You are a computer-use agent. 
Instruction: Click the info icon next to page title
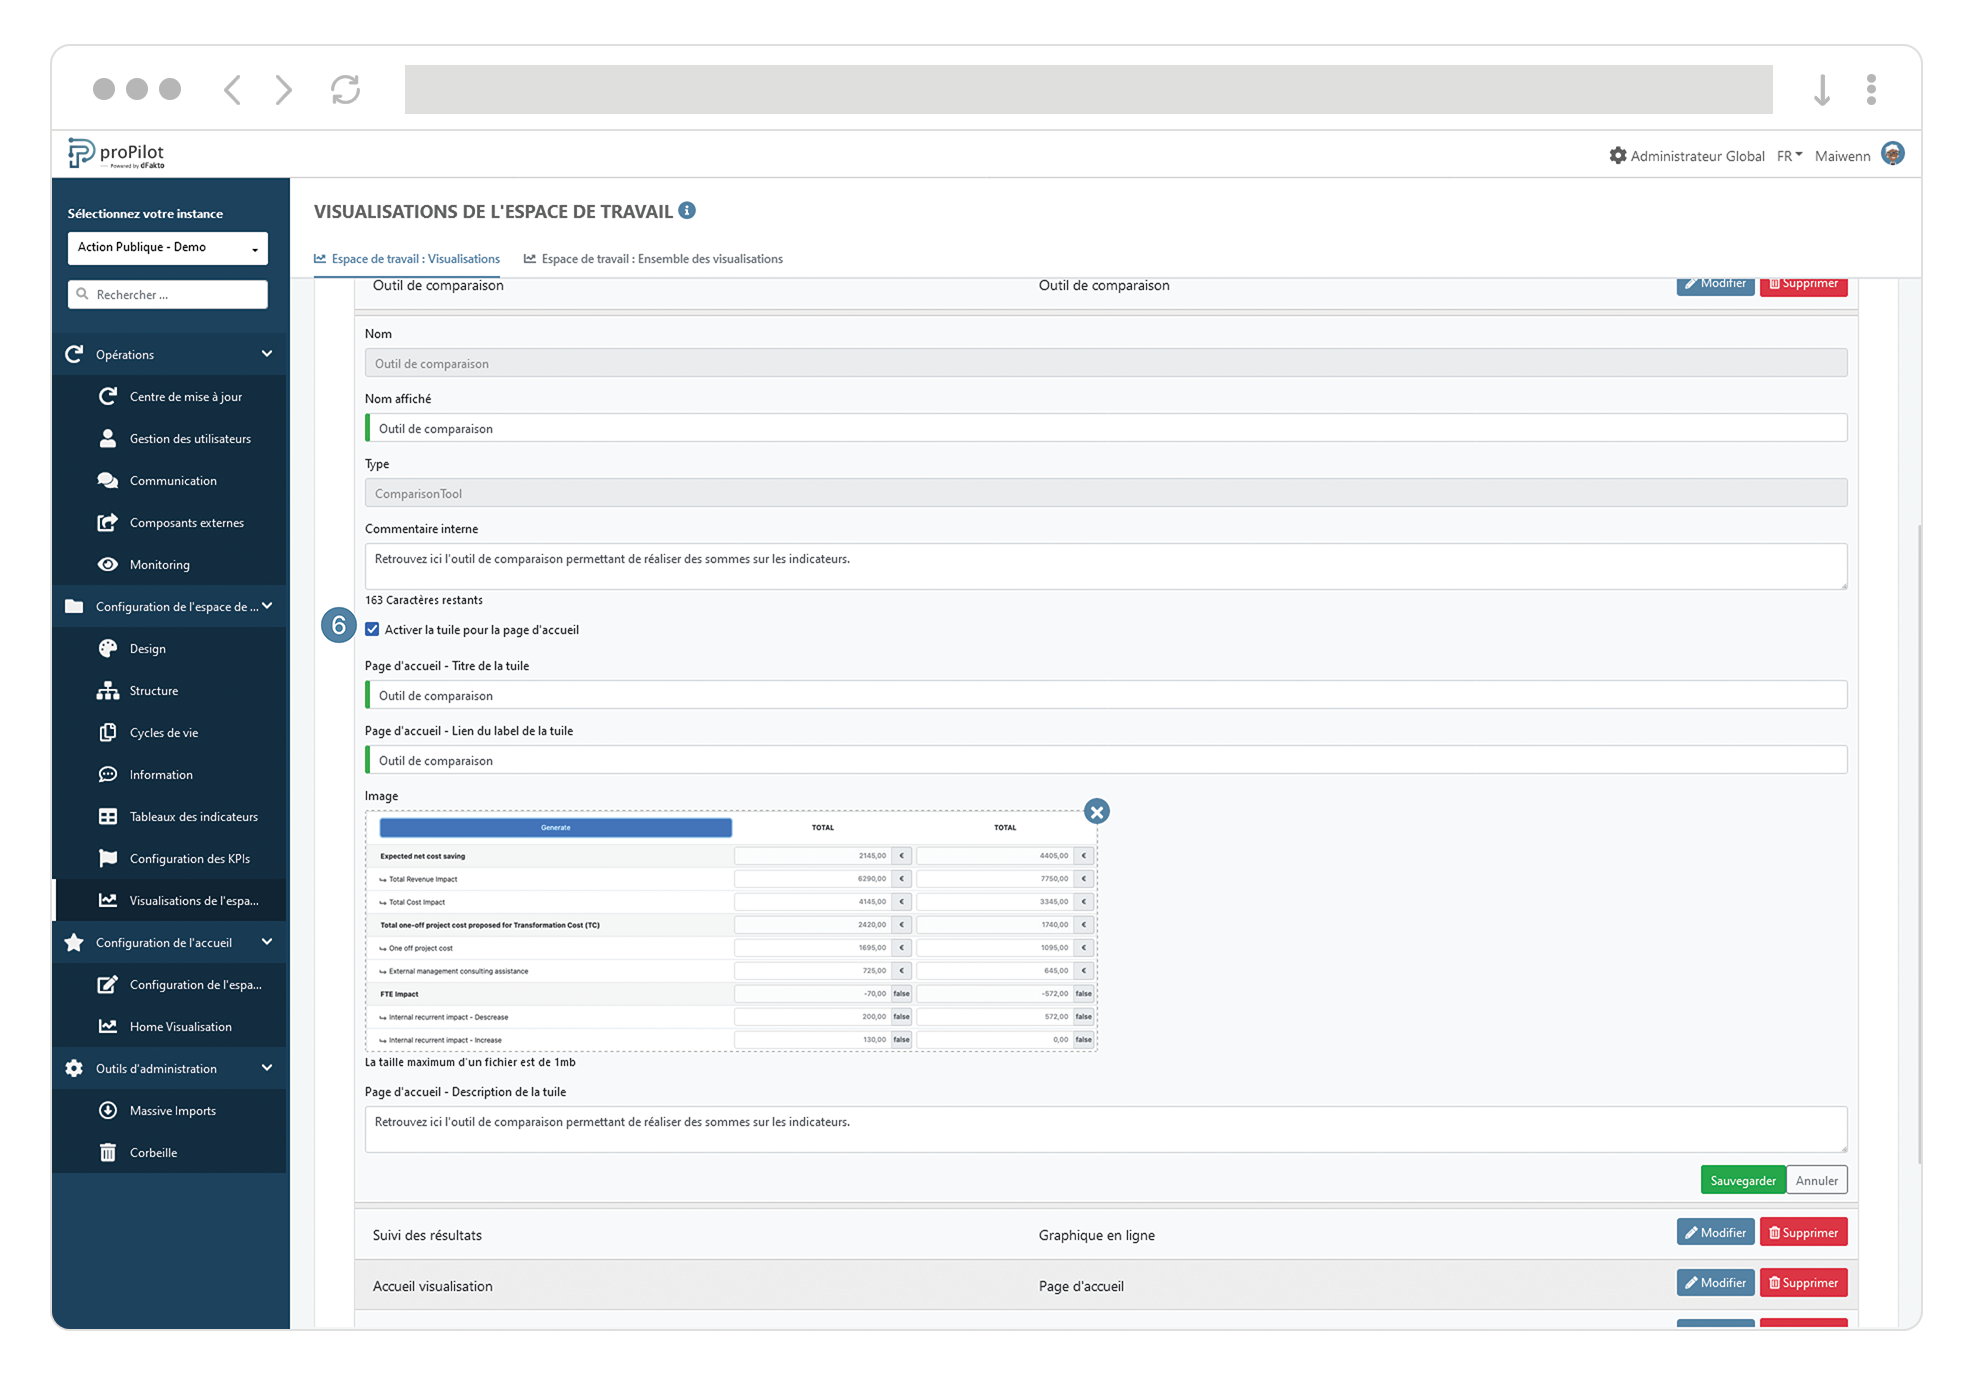(686, 211)
